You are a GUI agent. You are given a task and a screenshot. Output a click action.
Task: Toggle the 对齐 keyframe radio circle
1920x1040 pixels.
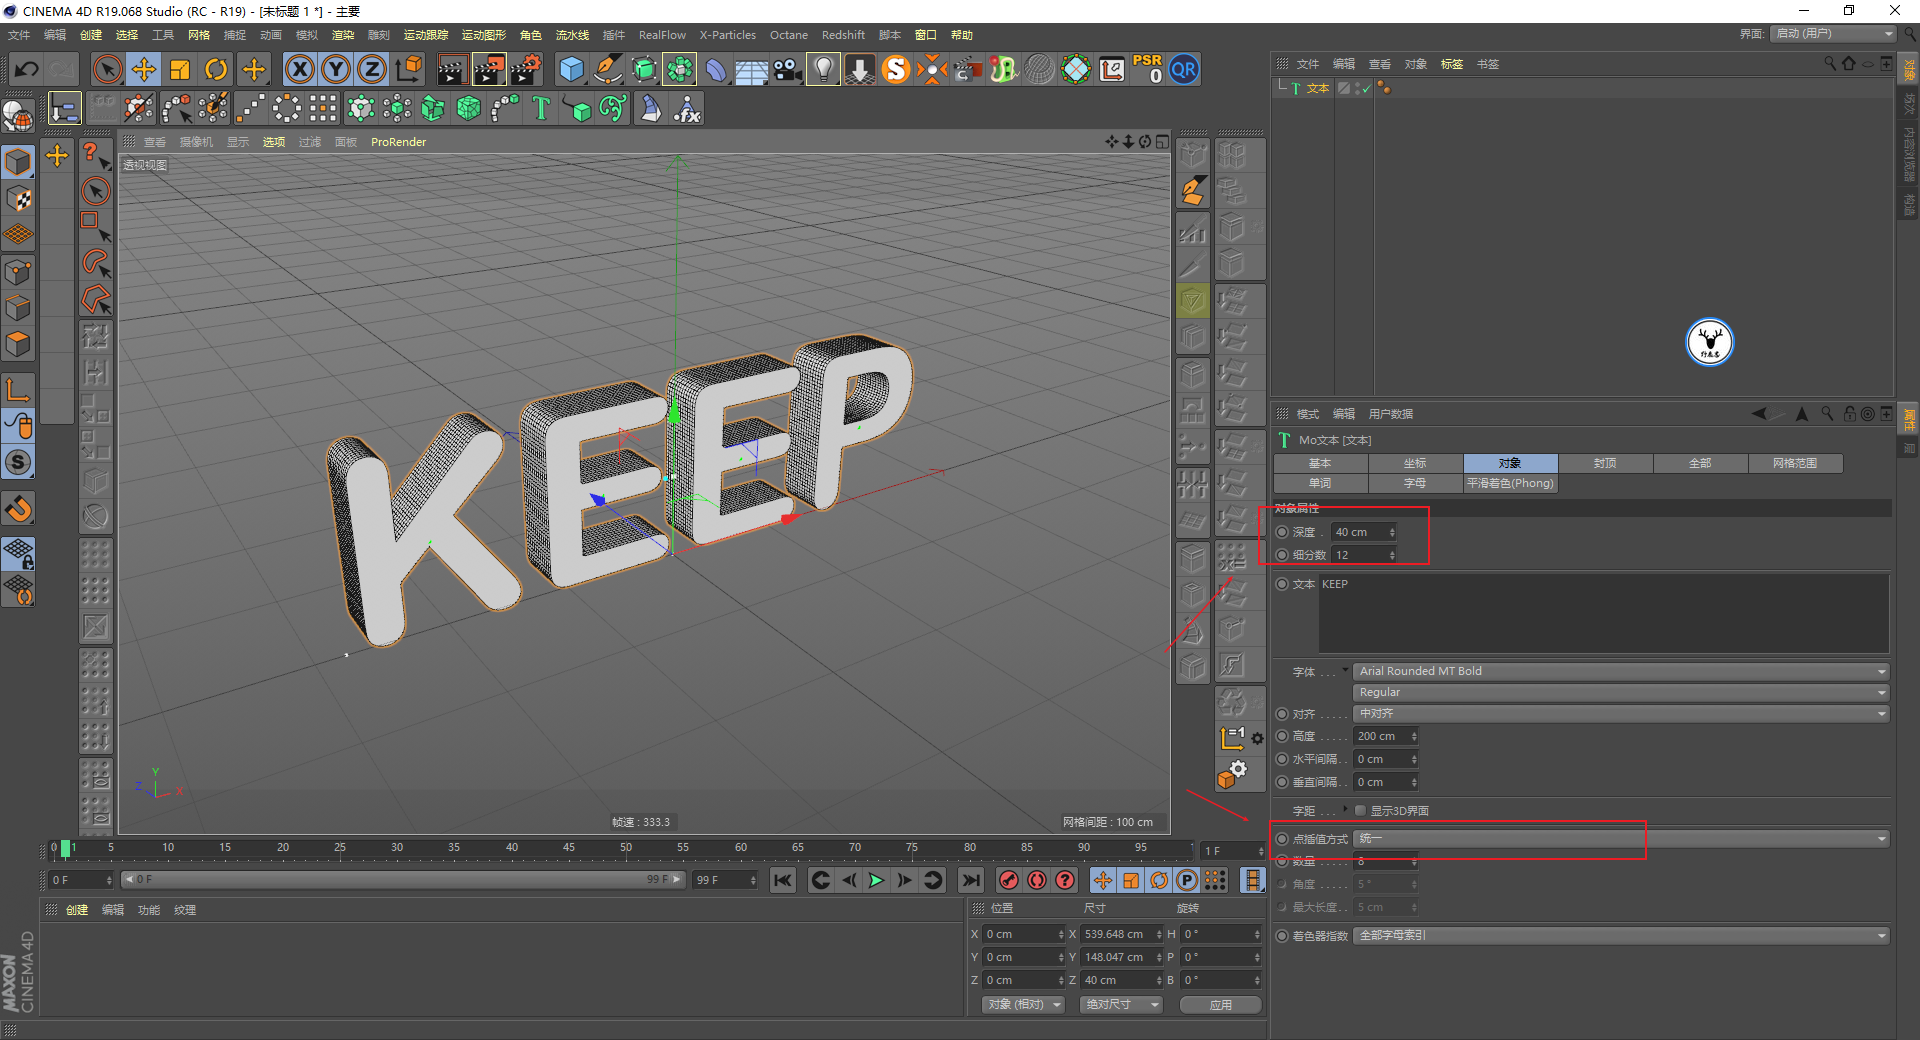[1282, 713]
